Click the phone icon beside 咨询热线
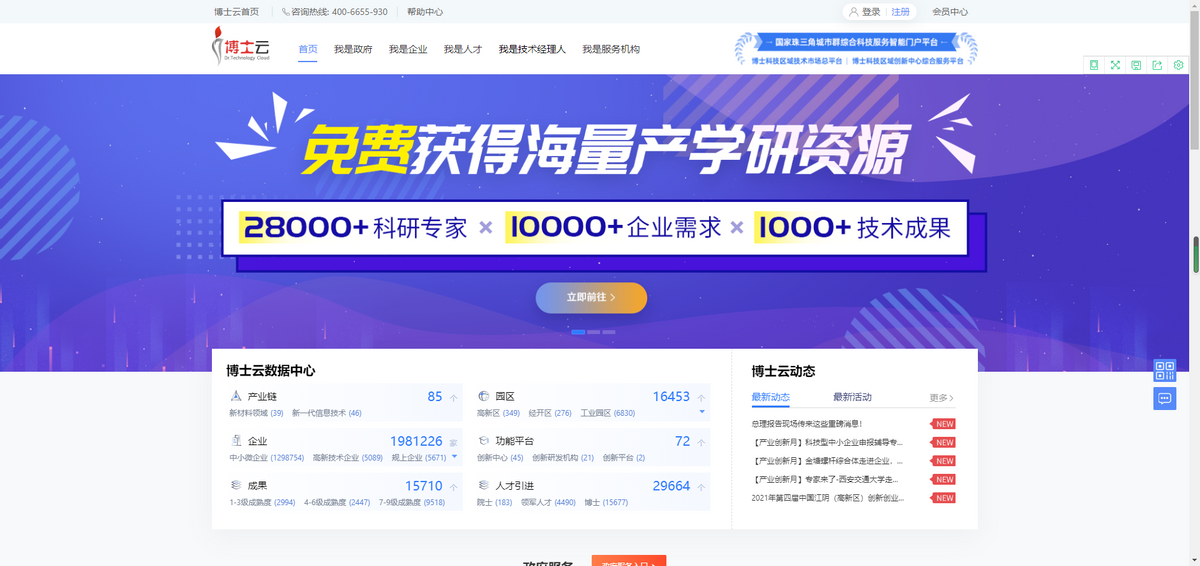The image size is (1200, 566). pos(286,12)
